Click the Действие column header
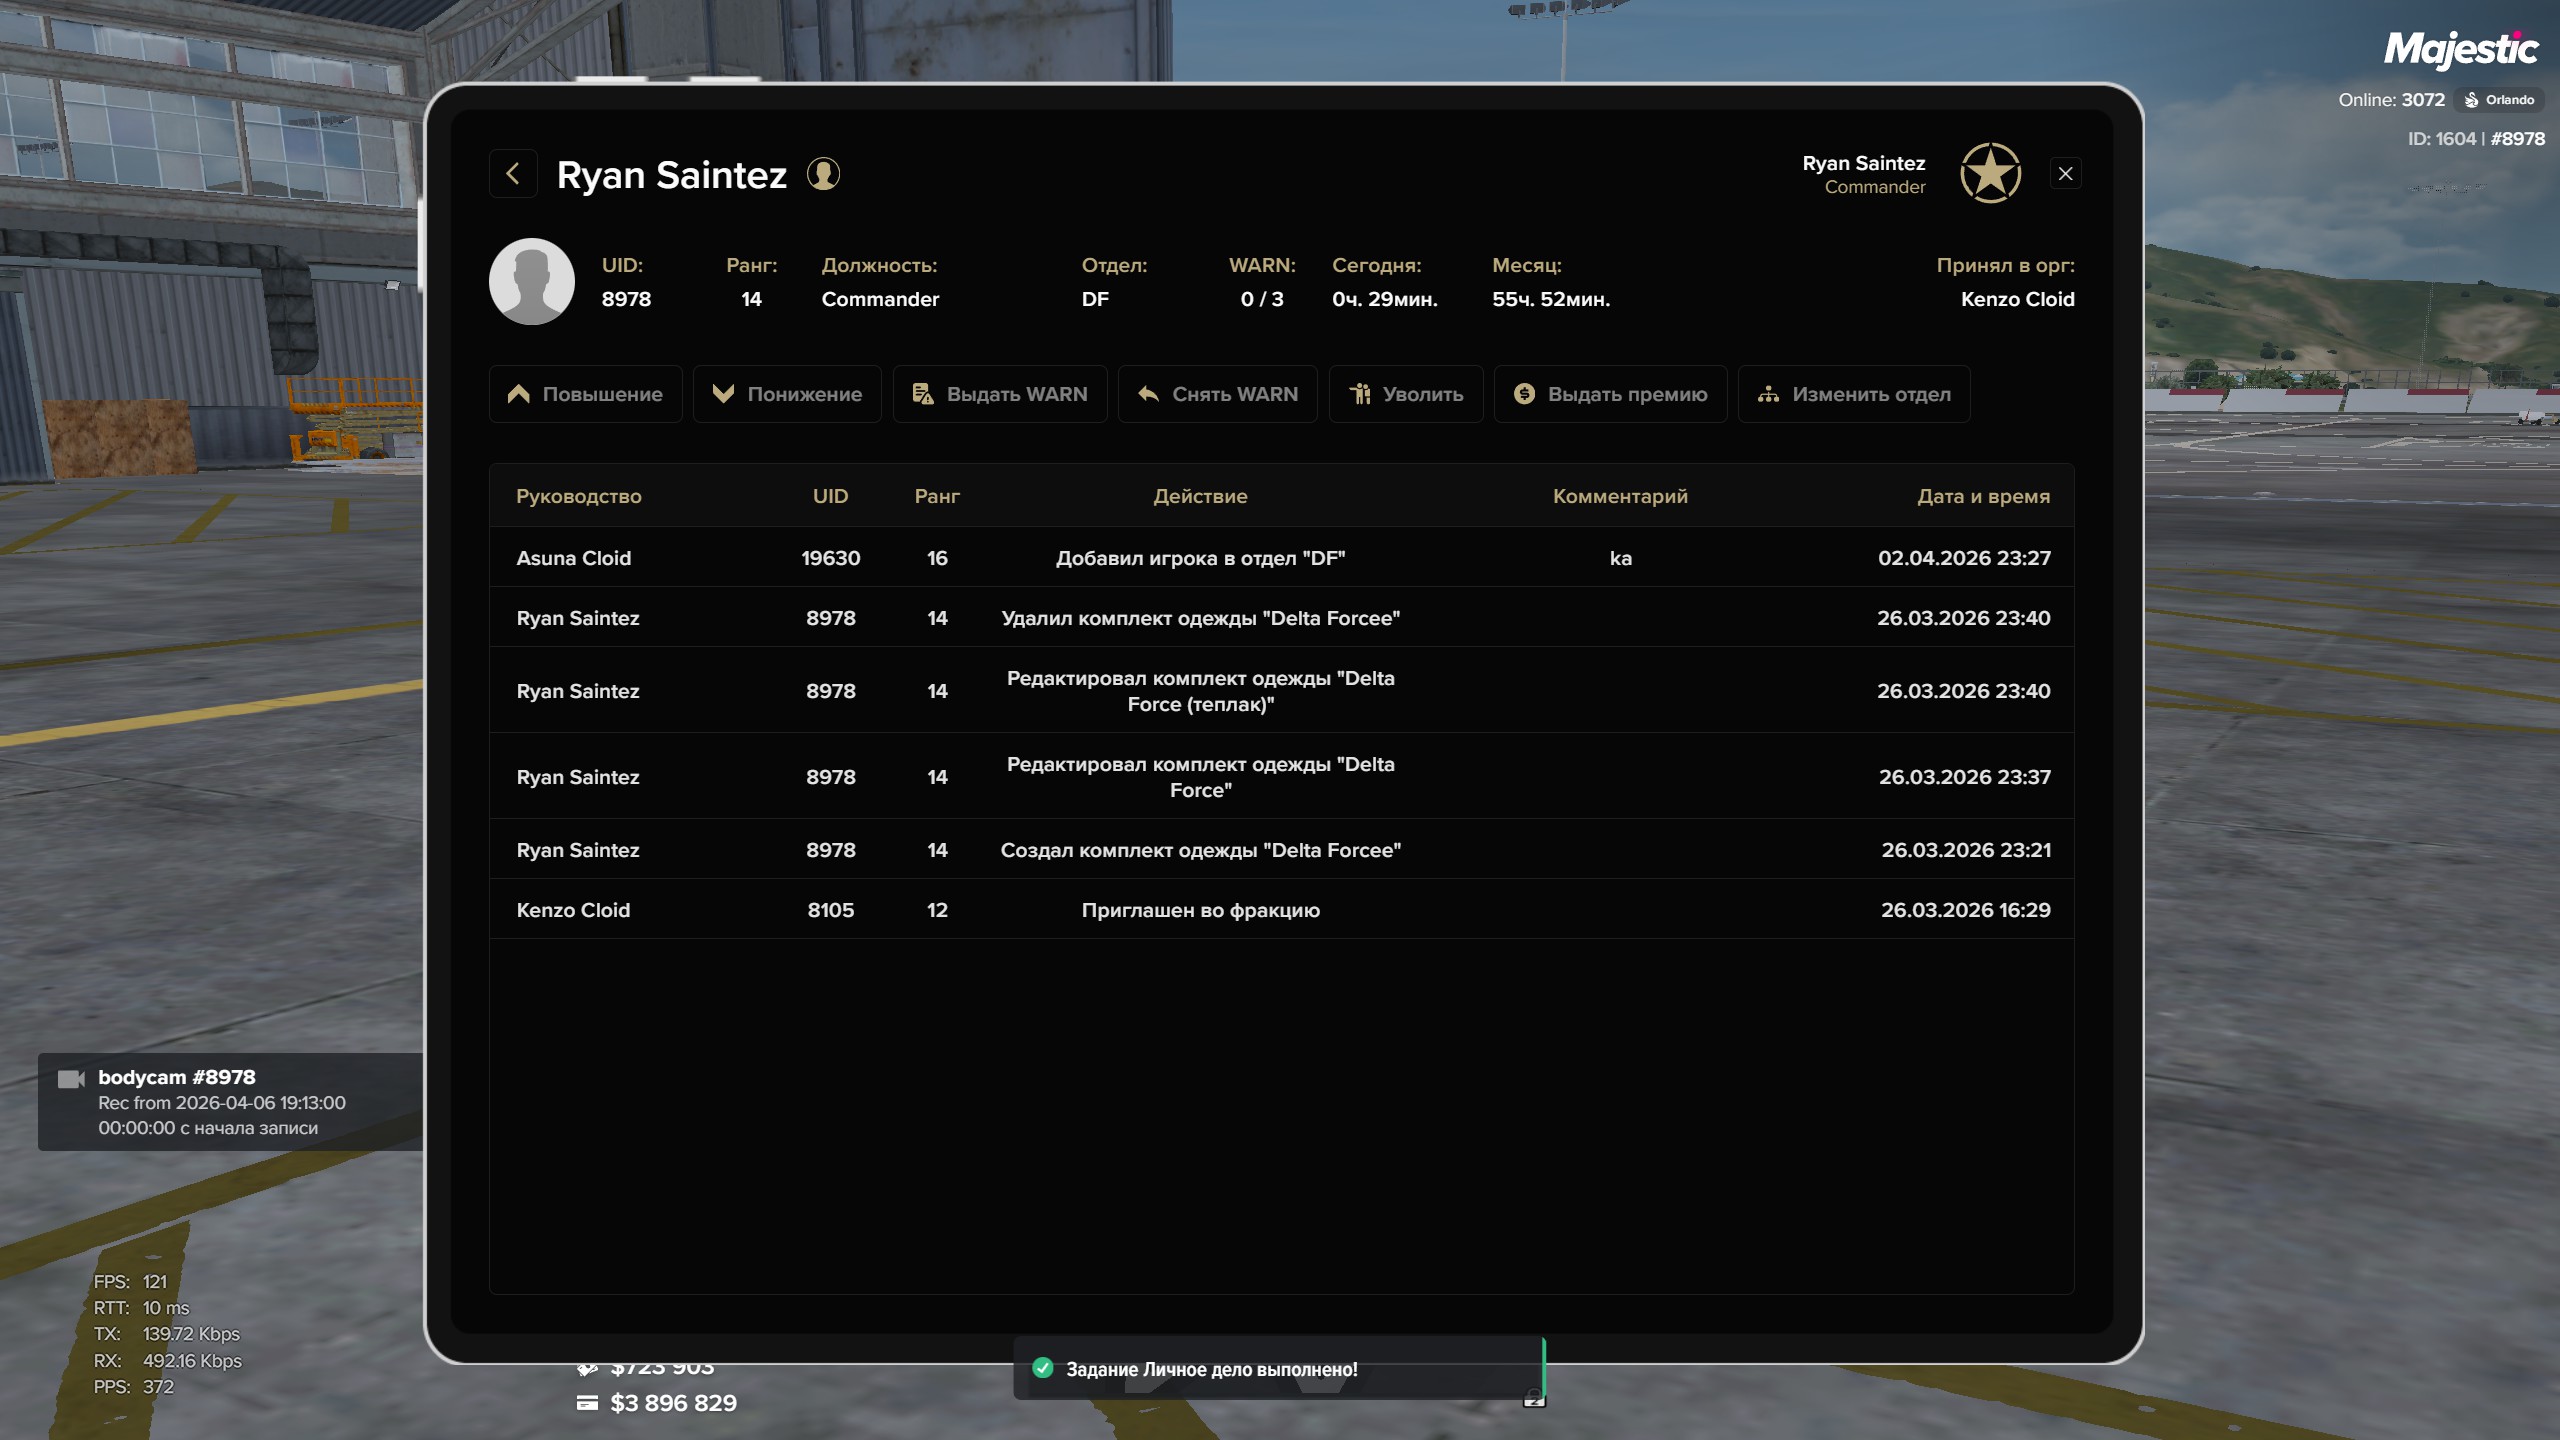2560x1440 pixels. coord(1200,496)
